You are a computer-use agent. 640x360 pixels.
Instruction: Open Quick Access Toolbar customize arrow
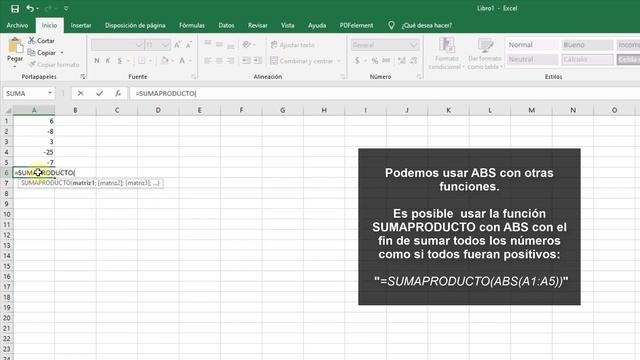pyautogui.click(x=66, y=9)
